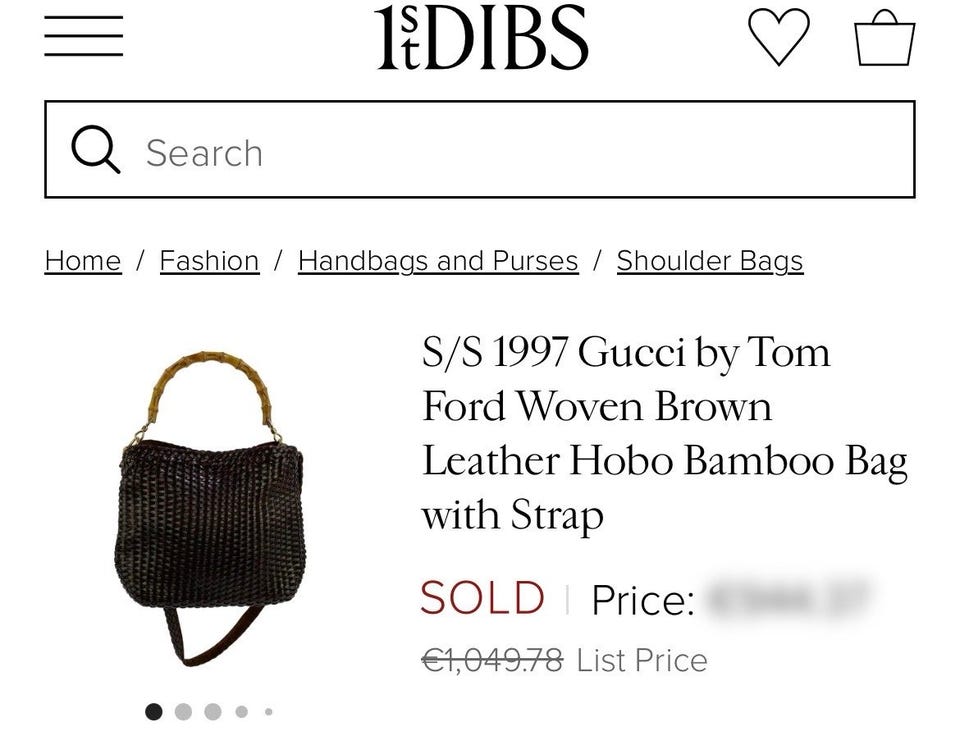Screen dimensions: 960x750
Task: Click the magnifying glass search icon
Action: click(96, 149)
